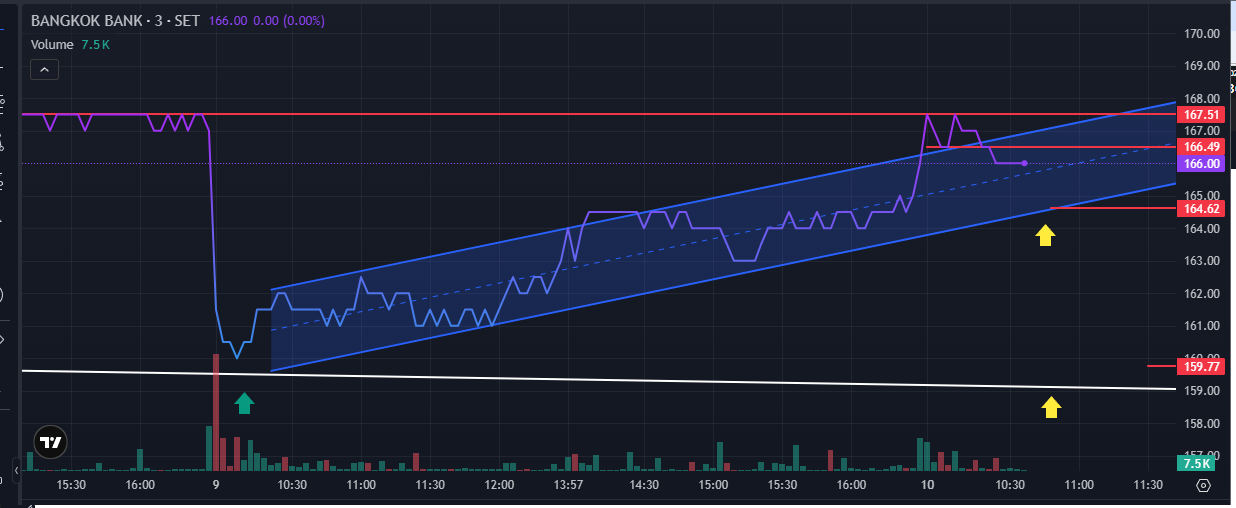Click the day 10 date marker

928,485
